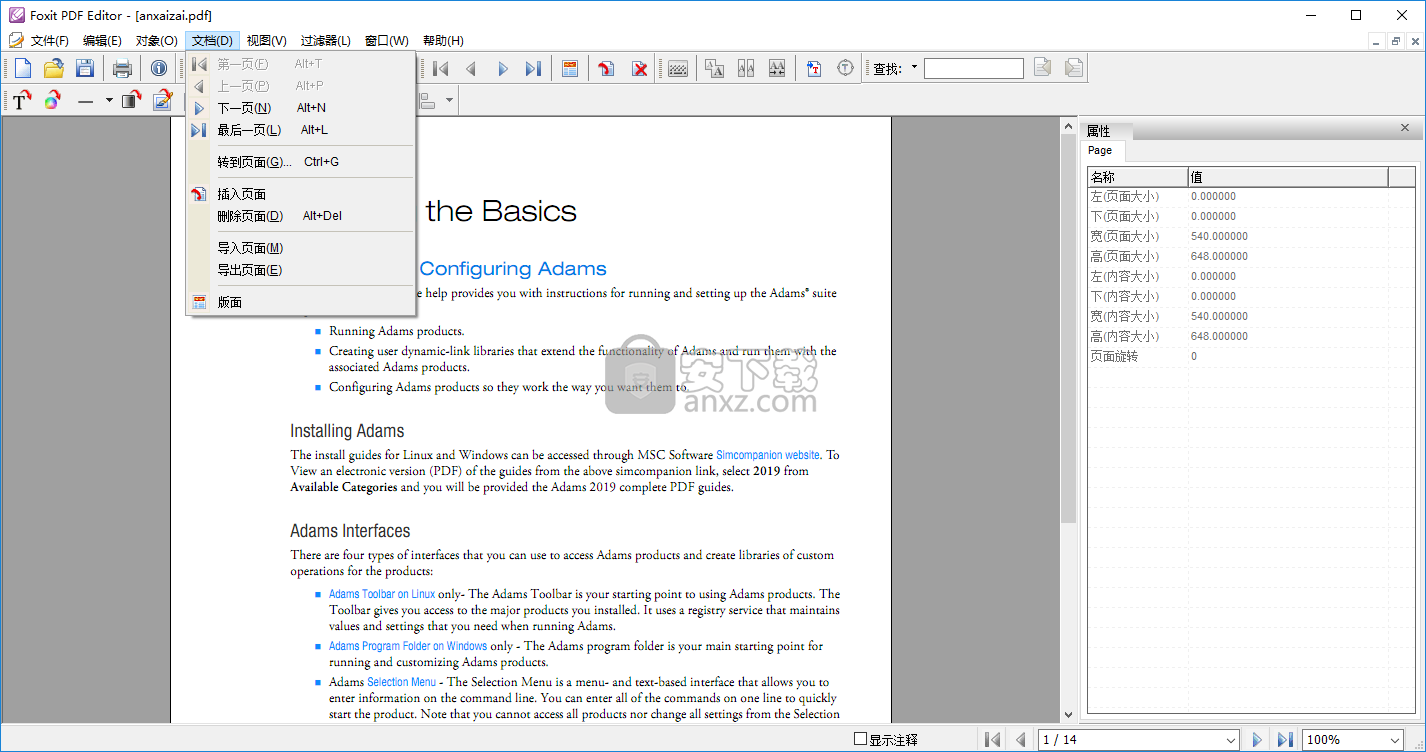
Task: Click the edit image pencil icon
Action: [x=162, y=100]
